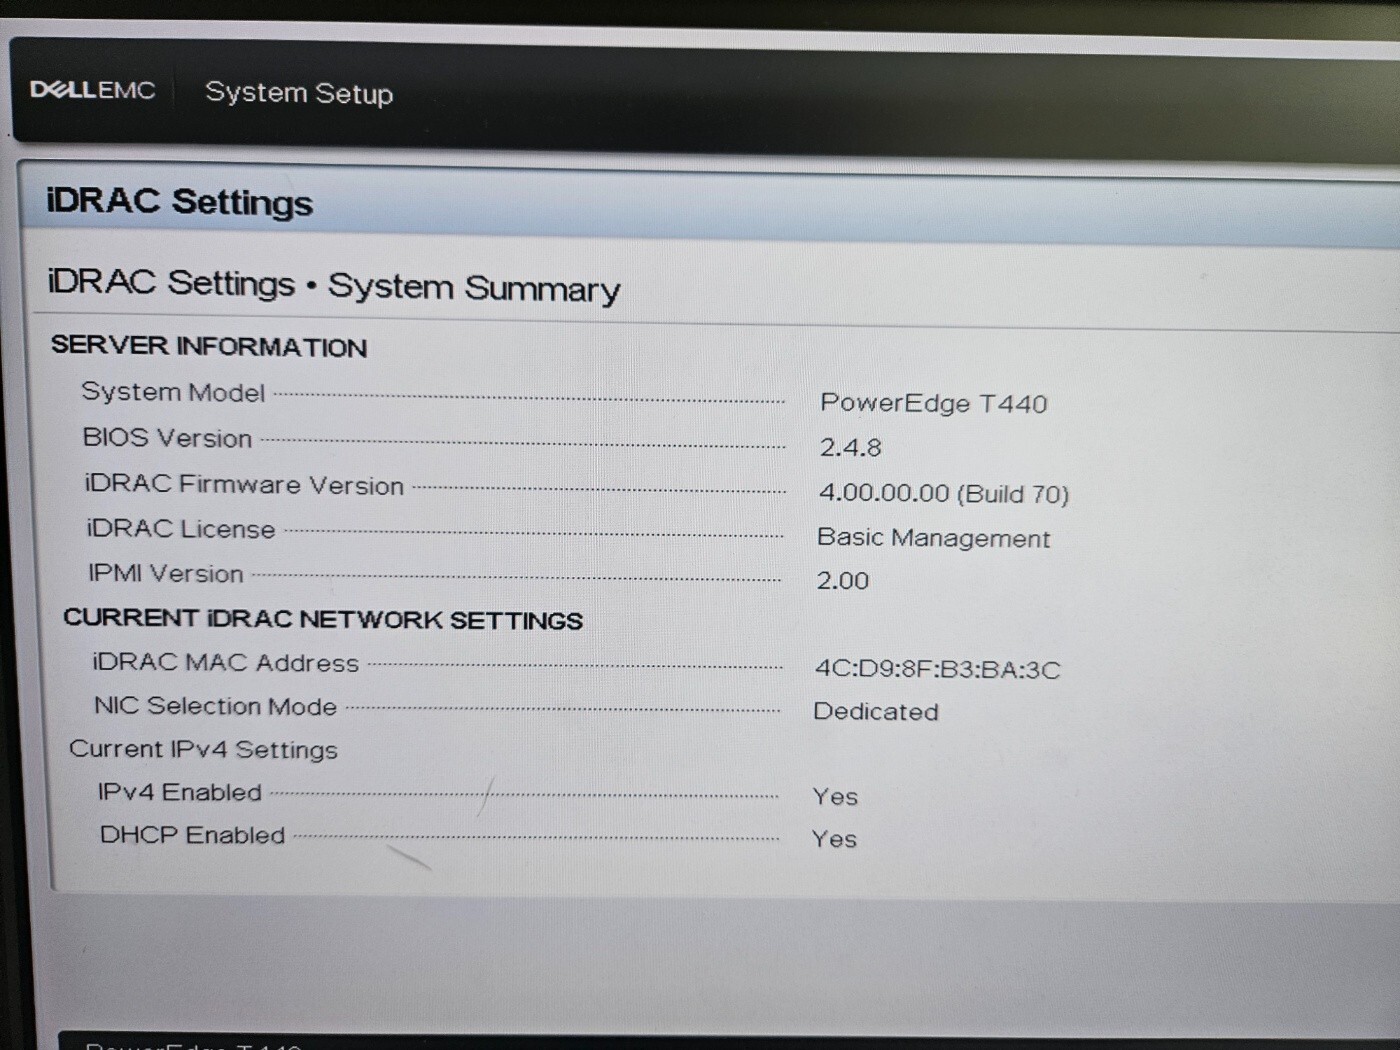Screen dimensions: 1400x1050
Task: Select the System Setup header title
Action: pos(299,93)
